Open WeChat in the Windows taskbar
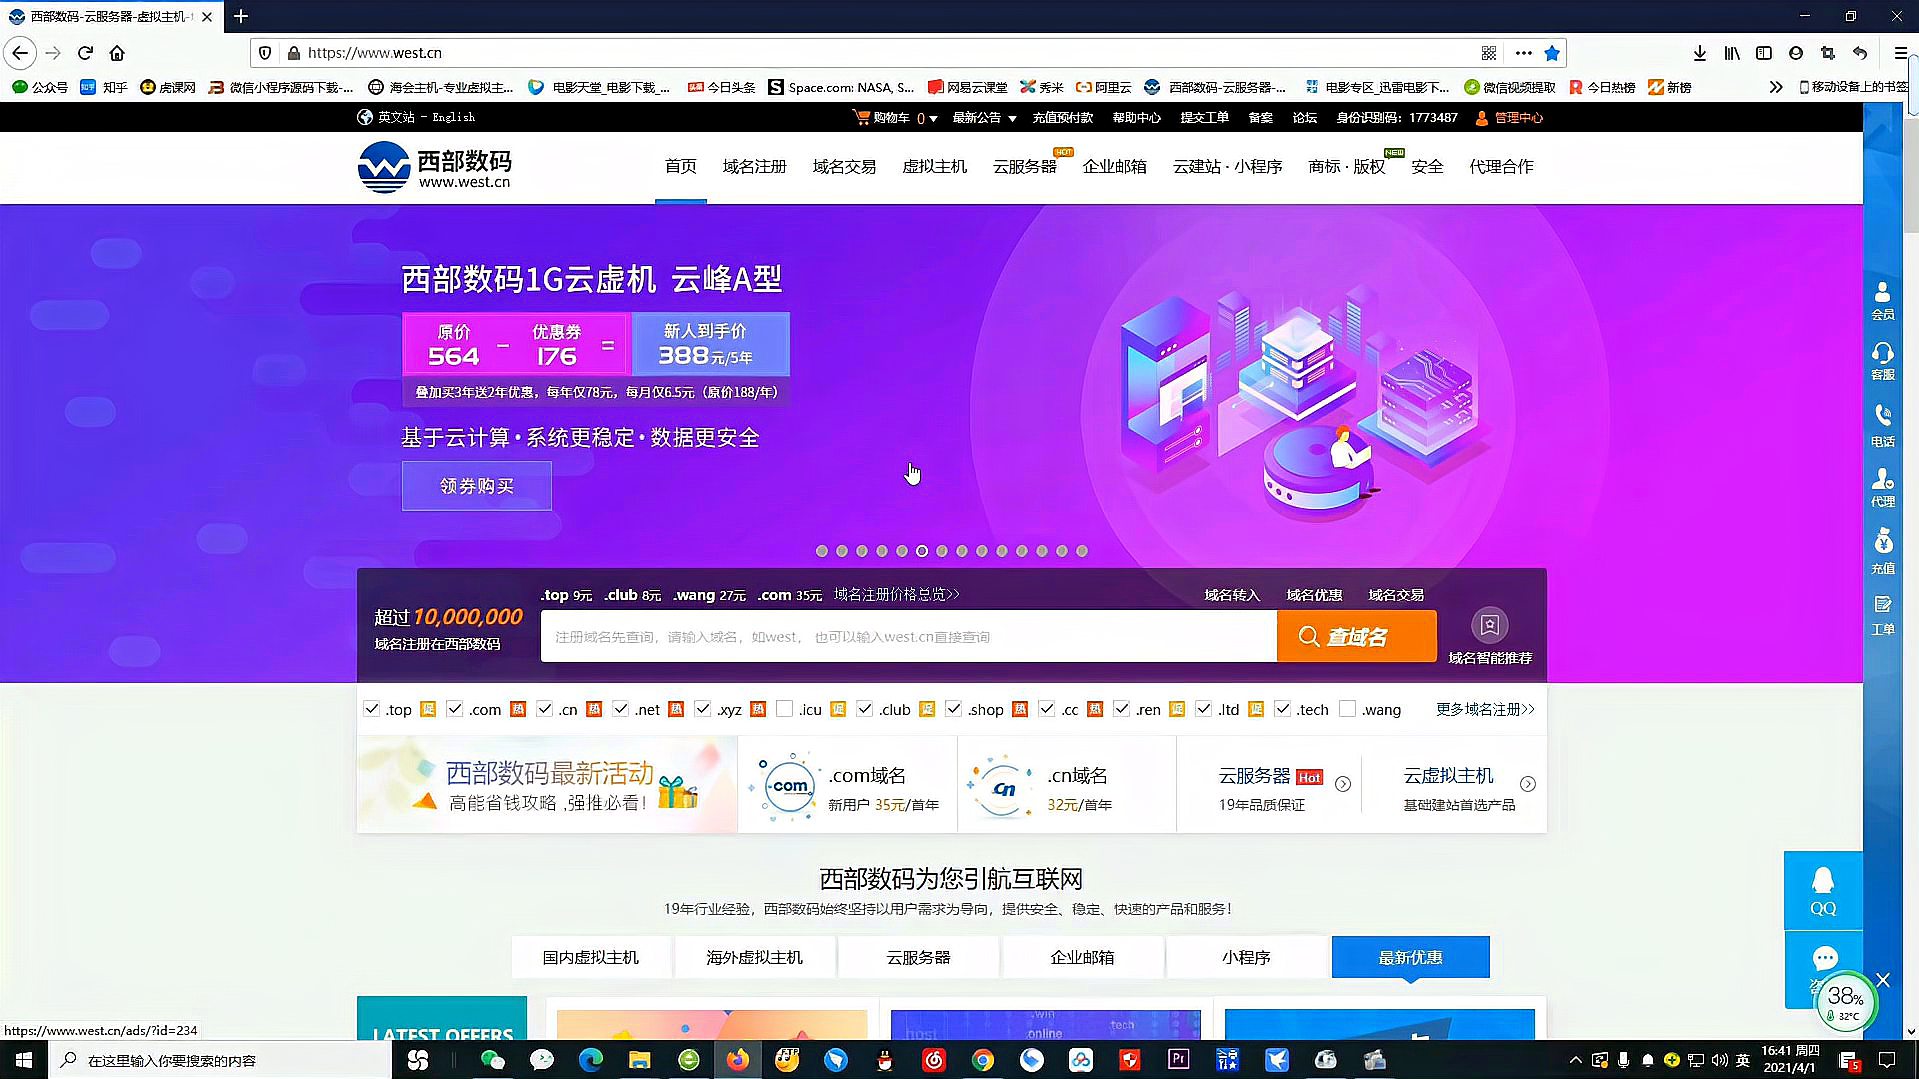This screenshot has height=1079, width=1919. pos(493,1060)
